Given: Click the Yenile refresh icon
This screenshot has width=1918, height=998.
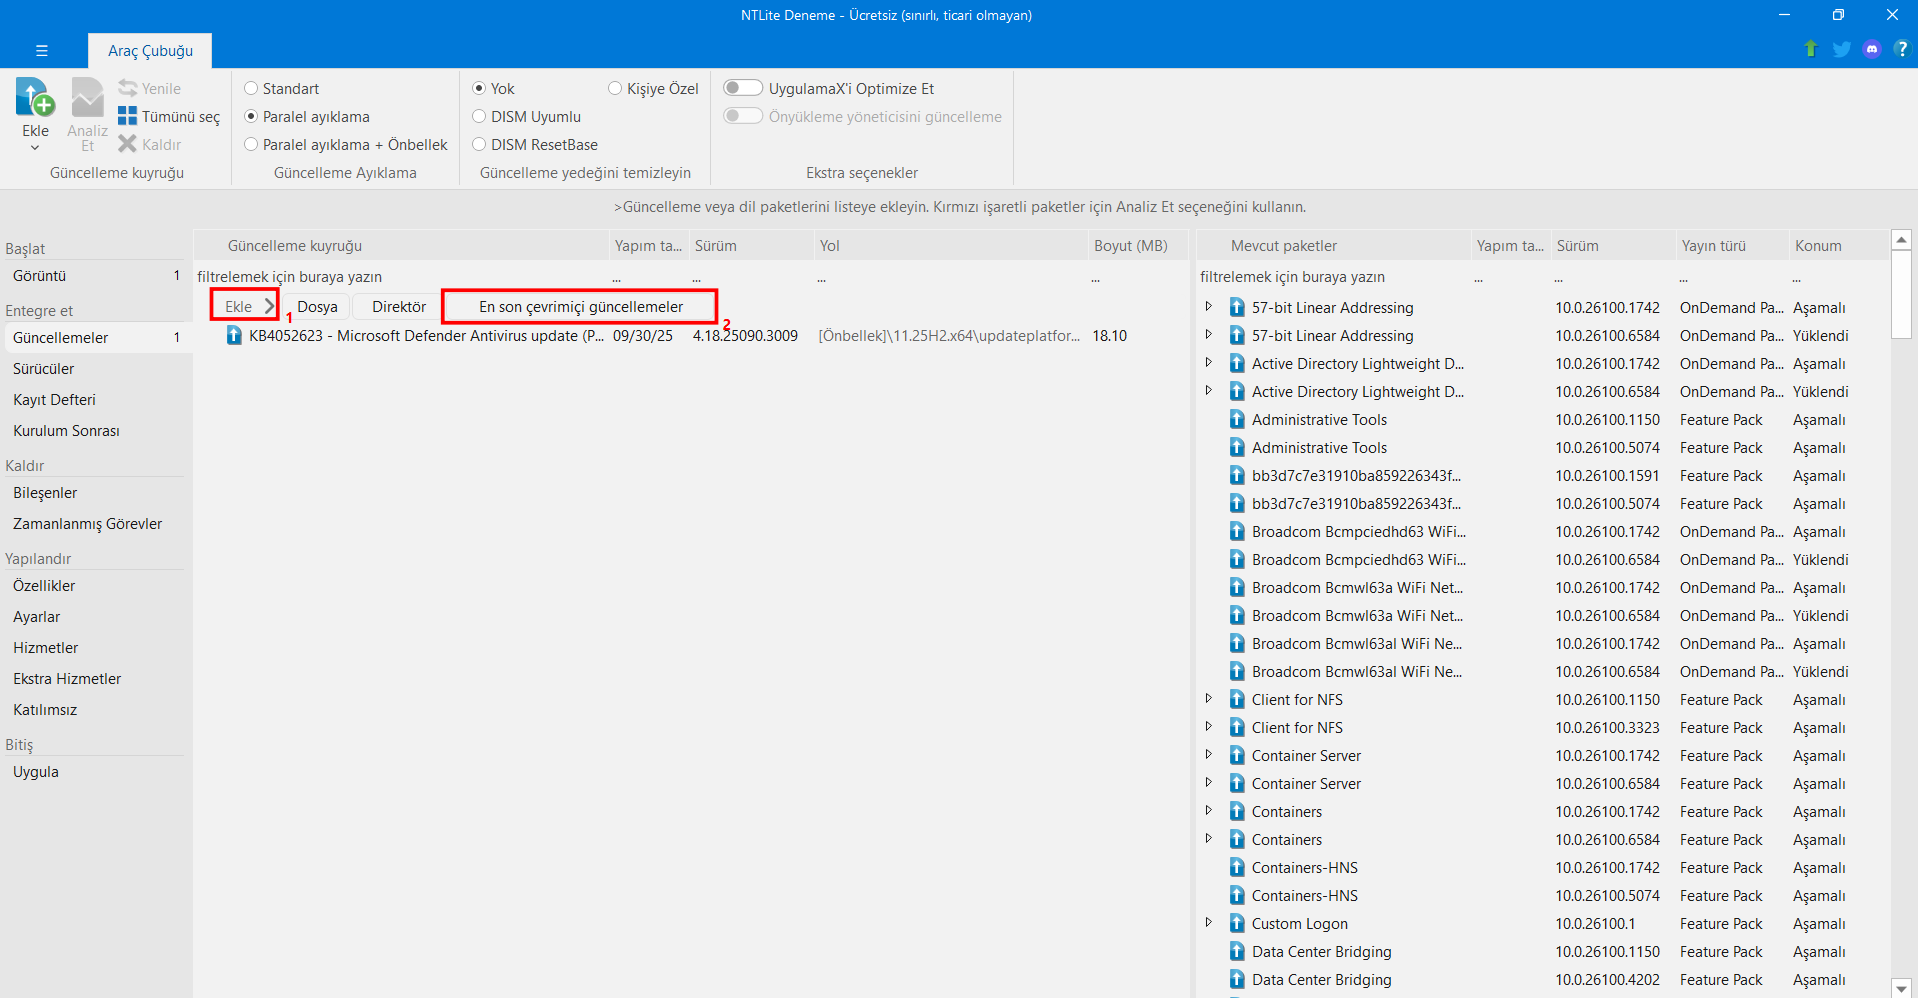Looking at the screenshot, I should [127, 88].
